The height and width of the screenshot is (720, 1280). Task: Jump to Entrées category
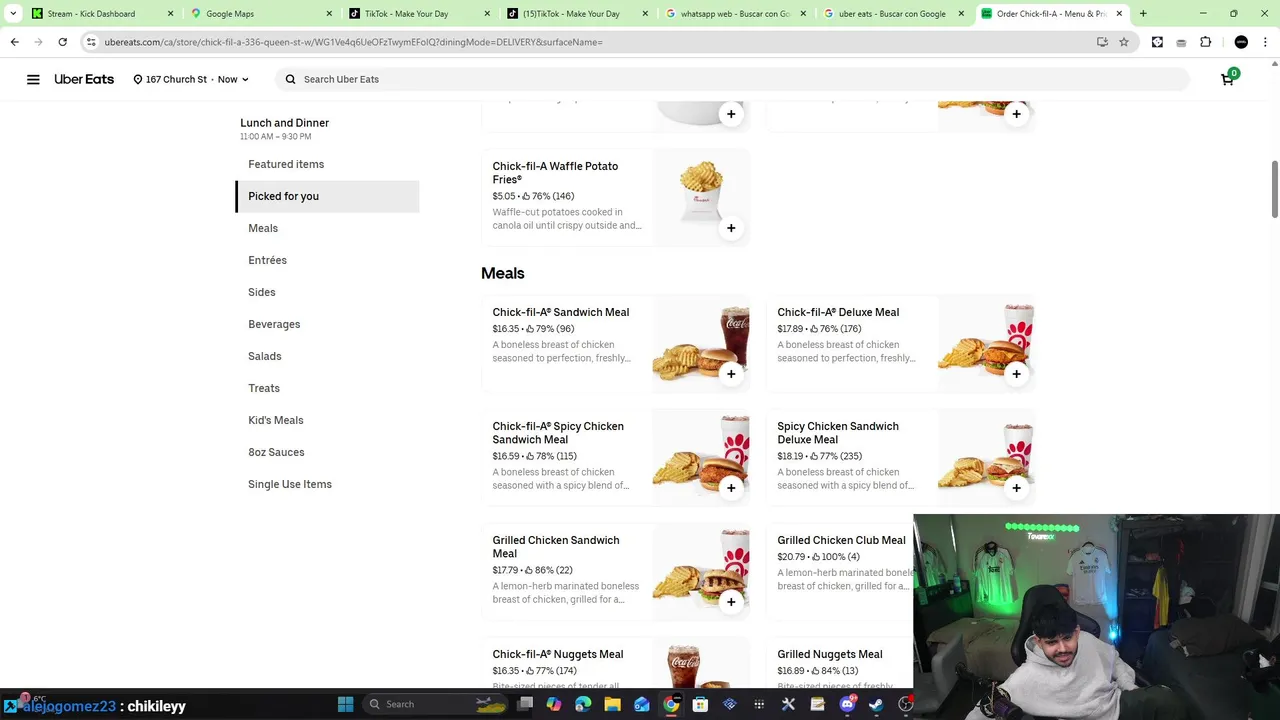pos(267,260)
